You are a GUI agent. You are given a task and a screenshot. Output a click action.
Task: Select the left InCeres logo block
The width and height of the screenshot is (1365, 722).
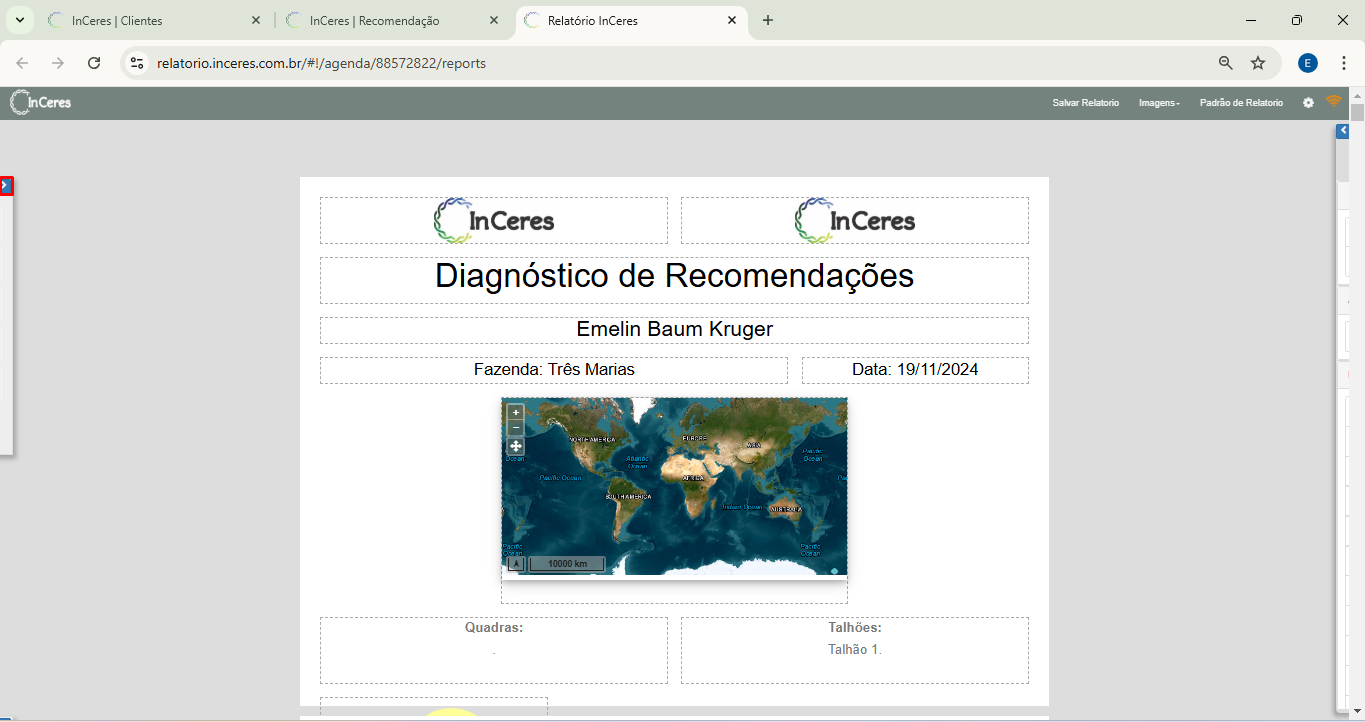pyautogui.click(x=494, y=220)
